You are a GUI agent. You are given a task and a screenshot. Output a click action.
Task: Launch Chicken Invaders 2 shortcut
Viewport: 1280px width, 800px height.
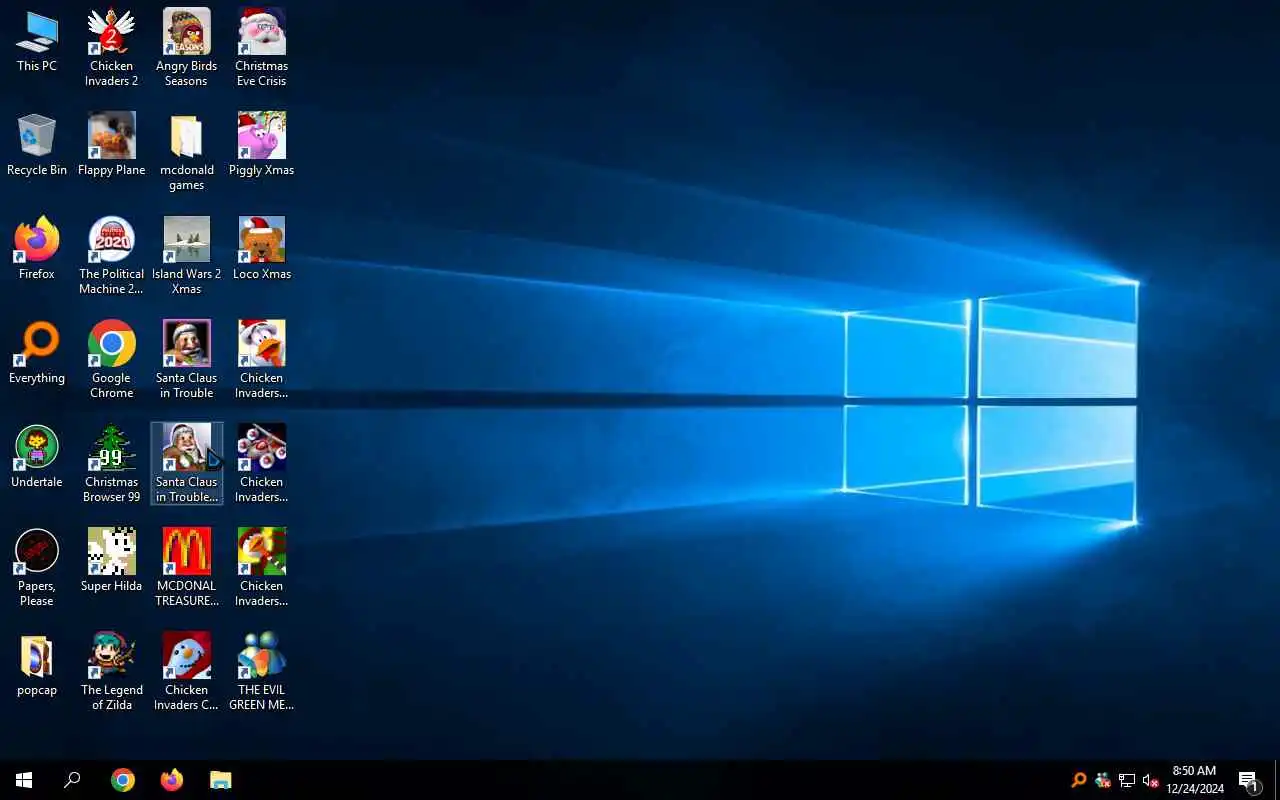click(x=111, y=47)
